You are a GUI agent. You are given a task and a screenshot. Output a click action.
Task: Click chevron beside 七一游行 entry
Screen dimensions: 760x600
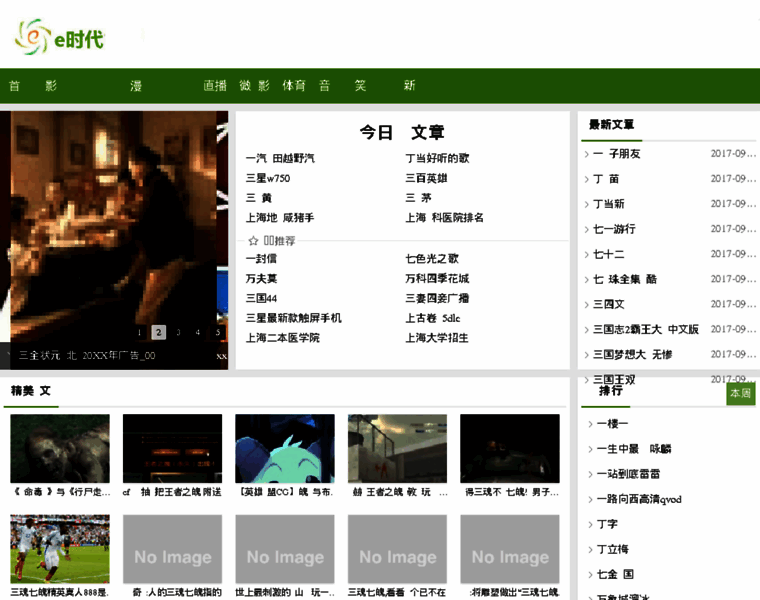tap(586, 229)
